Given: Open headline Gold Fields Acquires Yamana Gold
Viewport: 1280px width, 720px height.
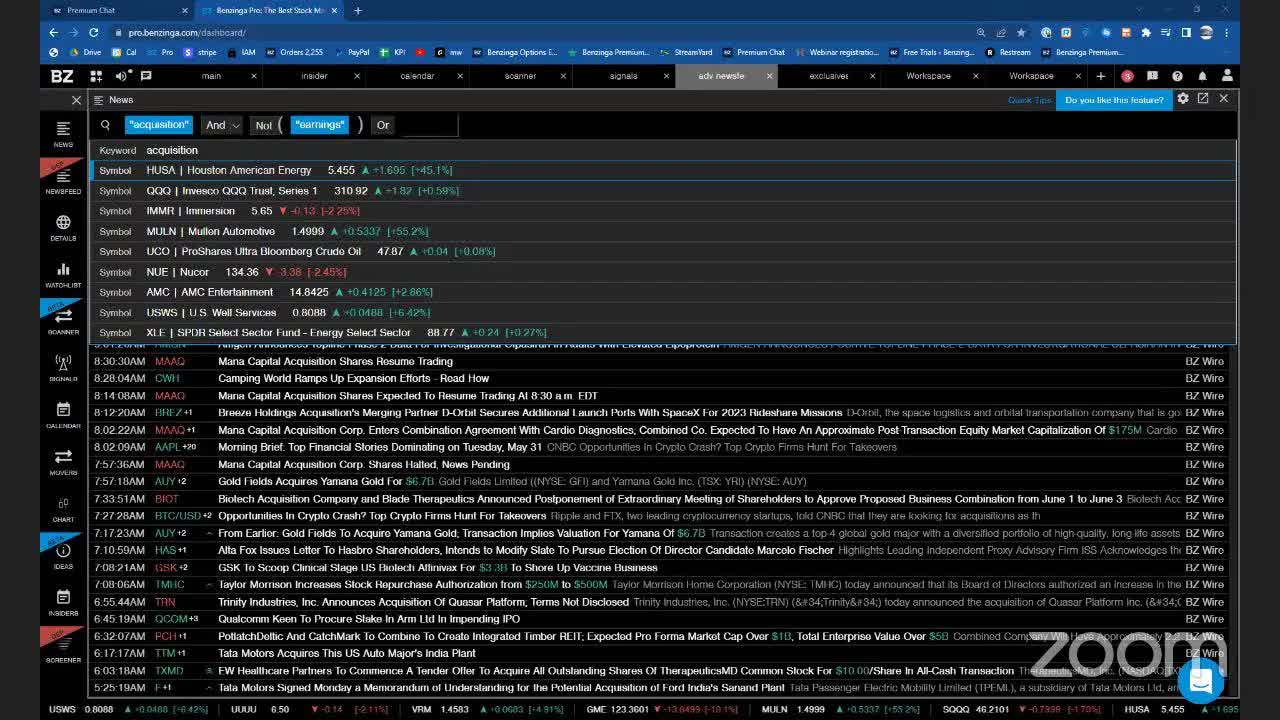Looking at the screenshot, I should (x=325, y=481).
